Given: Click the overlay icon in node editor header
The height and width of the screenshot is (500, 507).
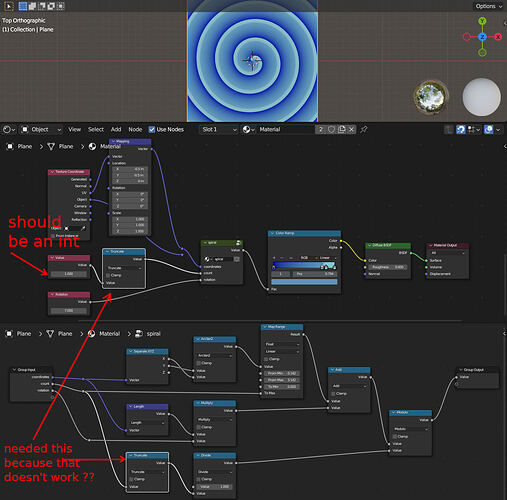Looking at the screenshot, I should [489, 129].
